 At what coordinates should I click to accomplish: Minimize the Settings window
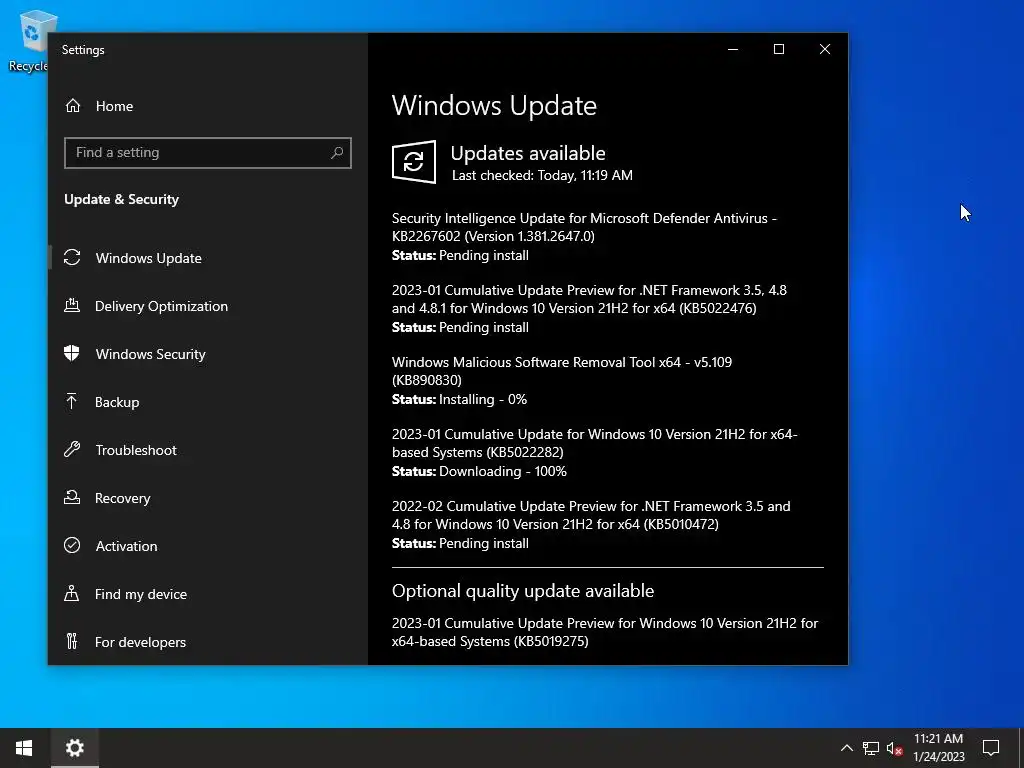click(x=733, y=49)
